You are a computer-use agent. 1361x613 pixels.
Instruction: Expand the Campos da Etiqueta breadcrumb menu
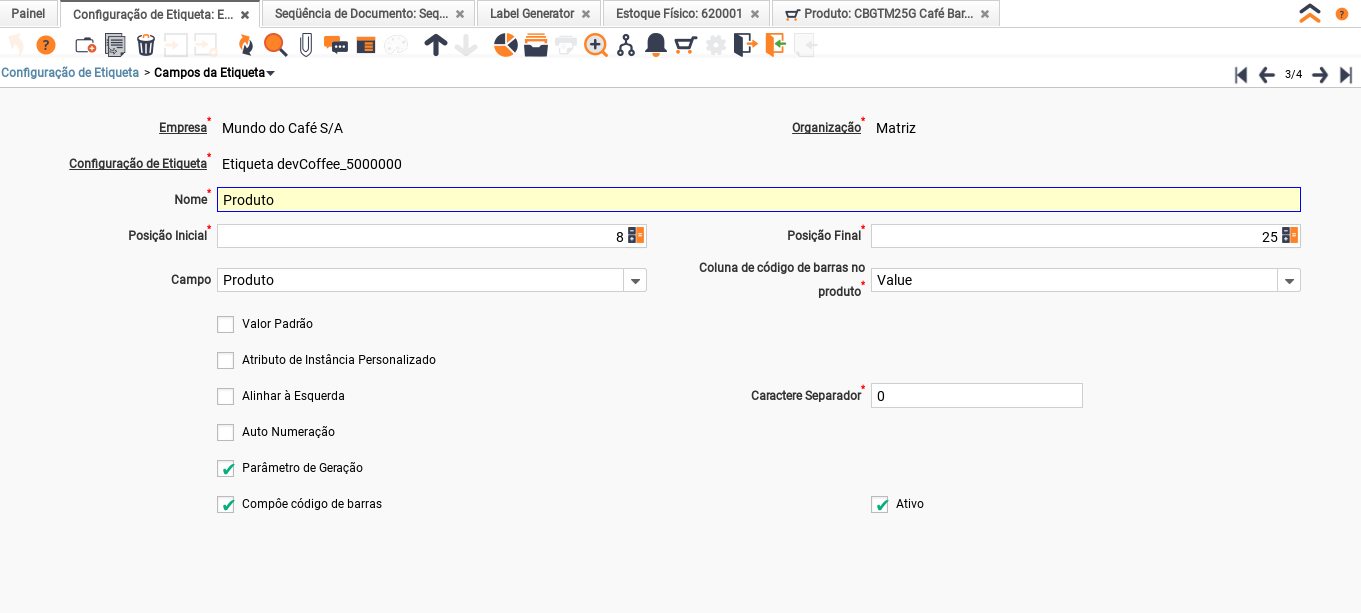click(271, 73)
